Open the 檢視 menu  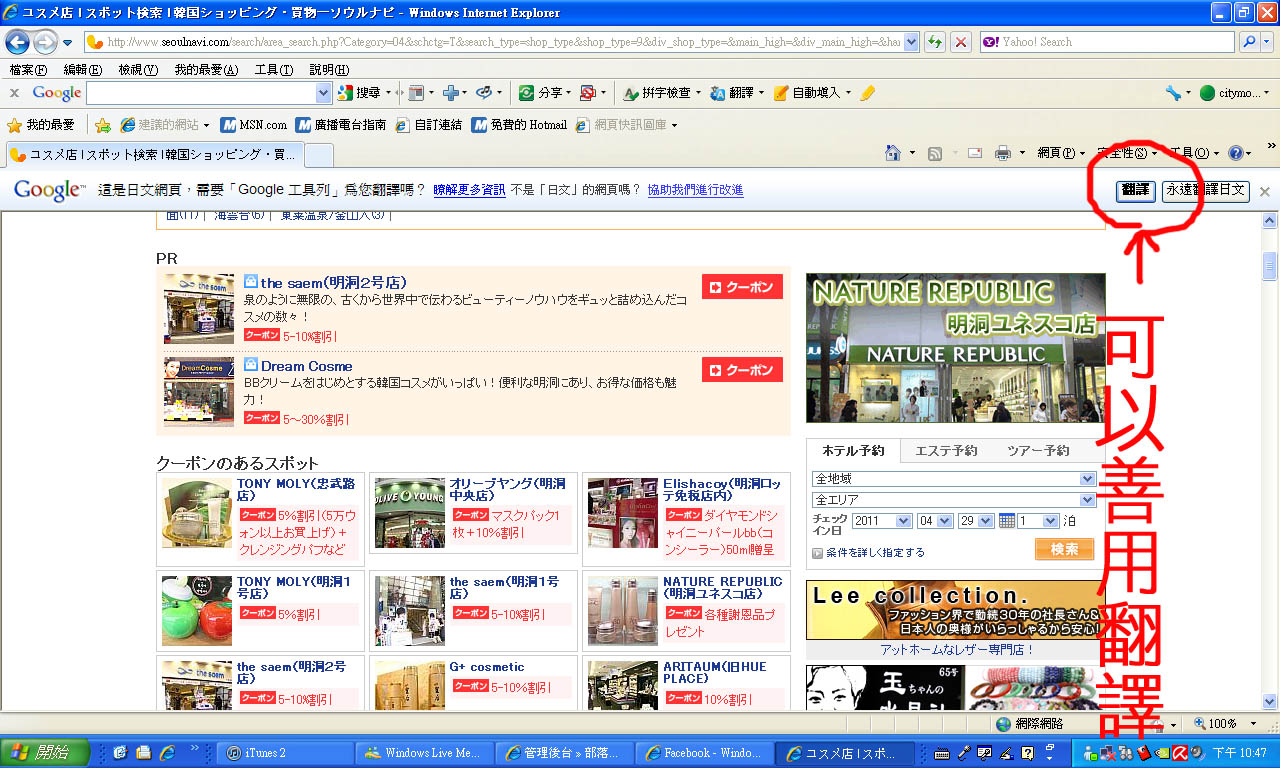pyautogui.click(x=138, y=69)
